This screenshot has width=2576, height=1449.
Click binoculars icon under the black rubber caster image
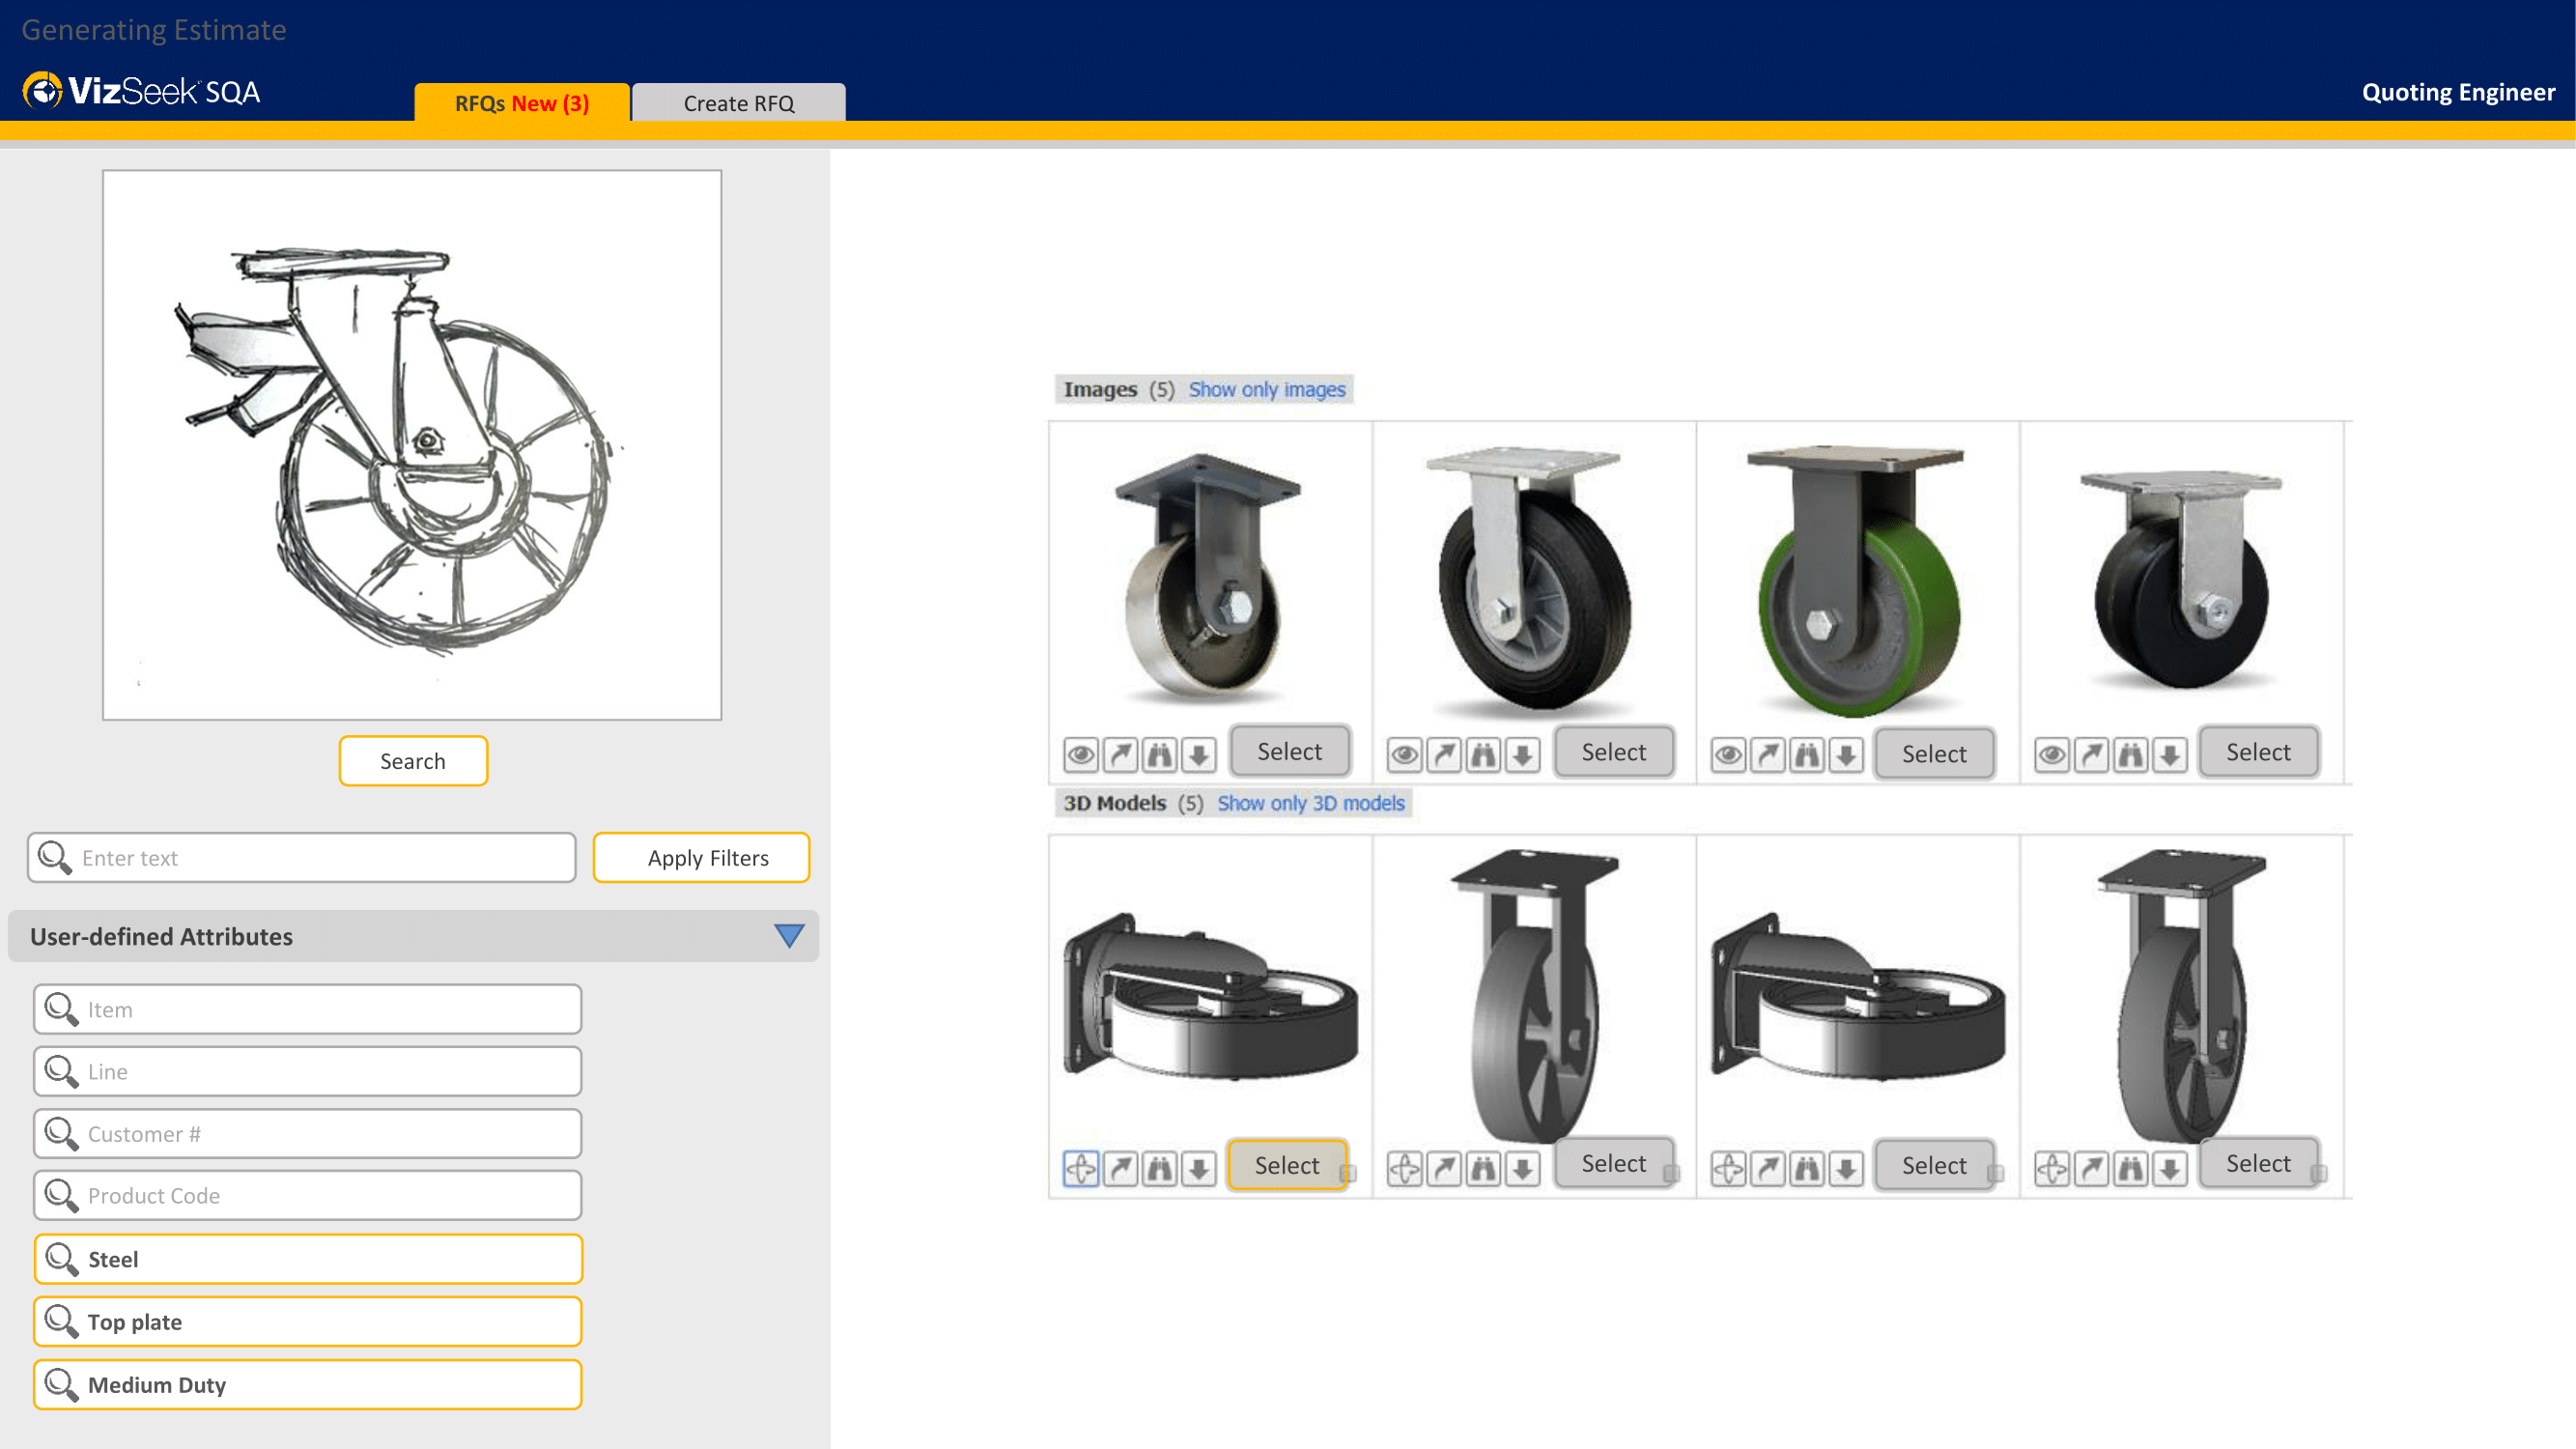coord(1483,754)
